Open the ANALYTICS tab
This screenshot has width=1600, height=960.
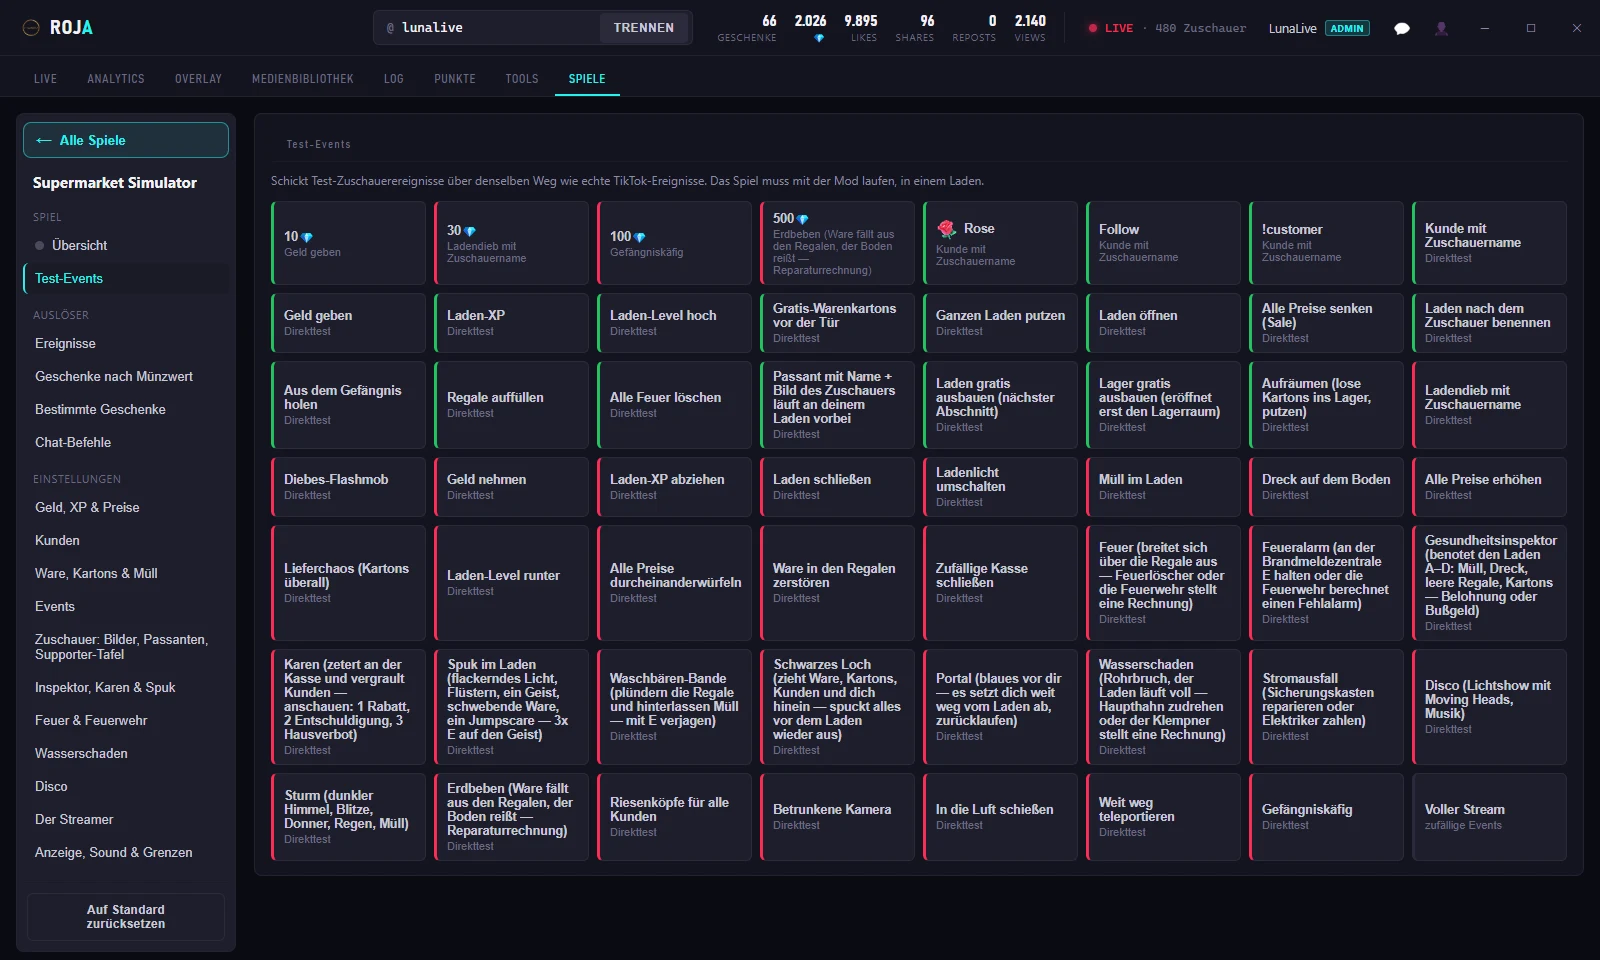[116, 78]
